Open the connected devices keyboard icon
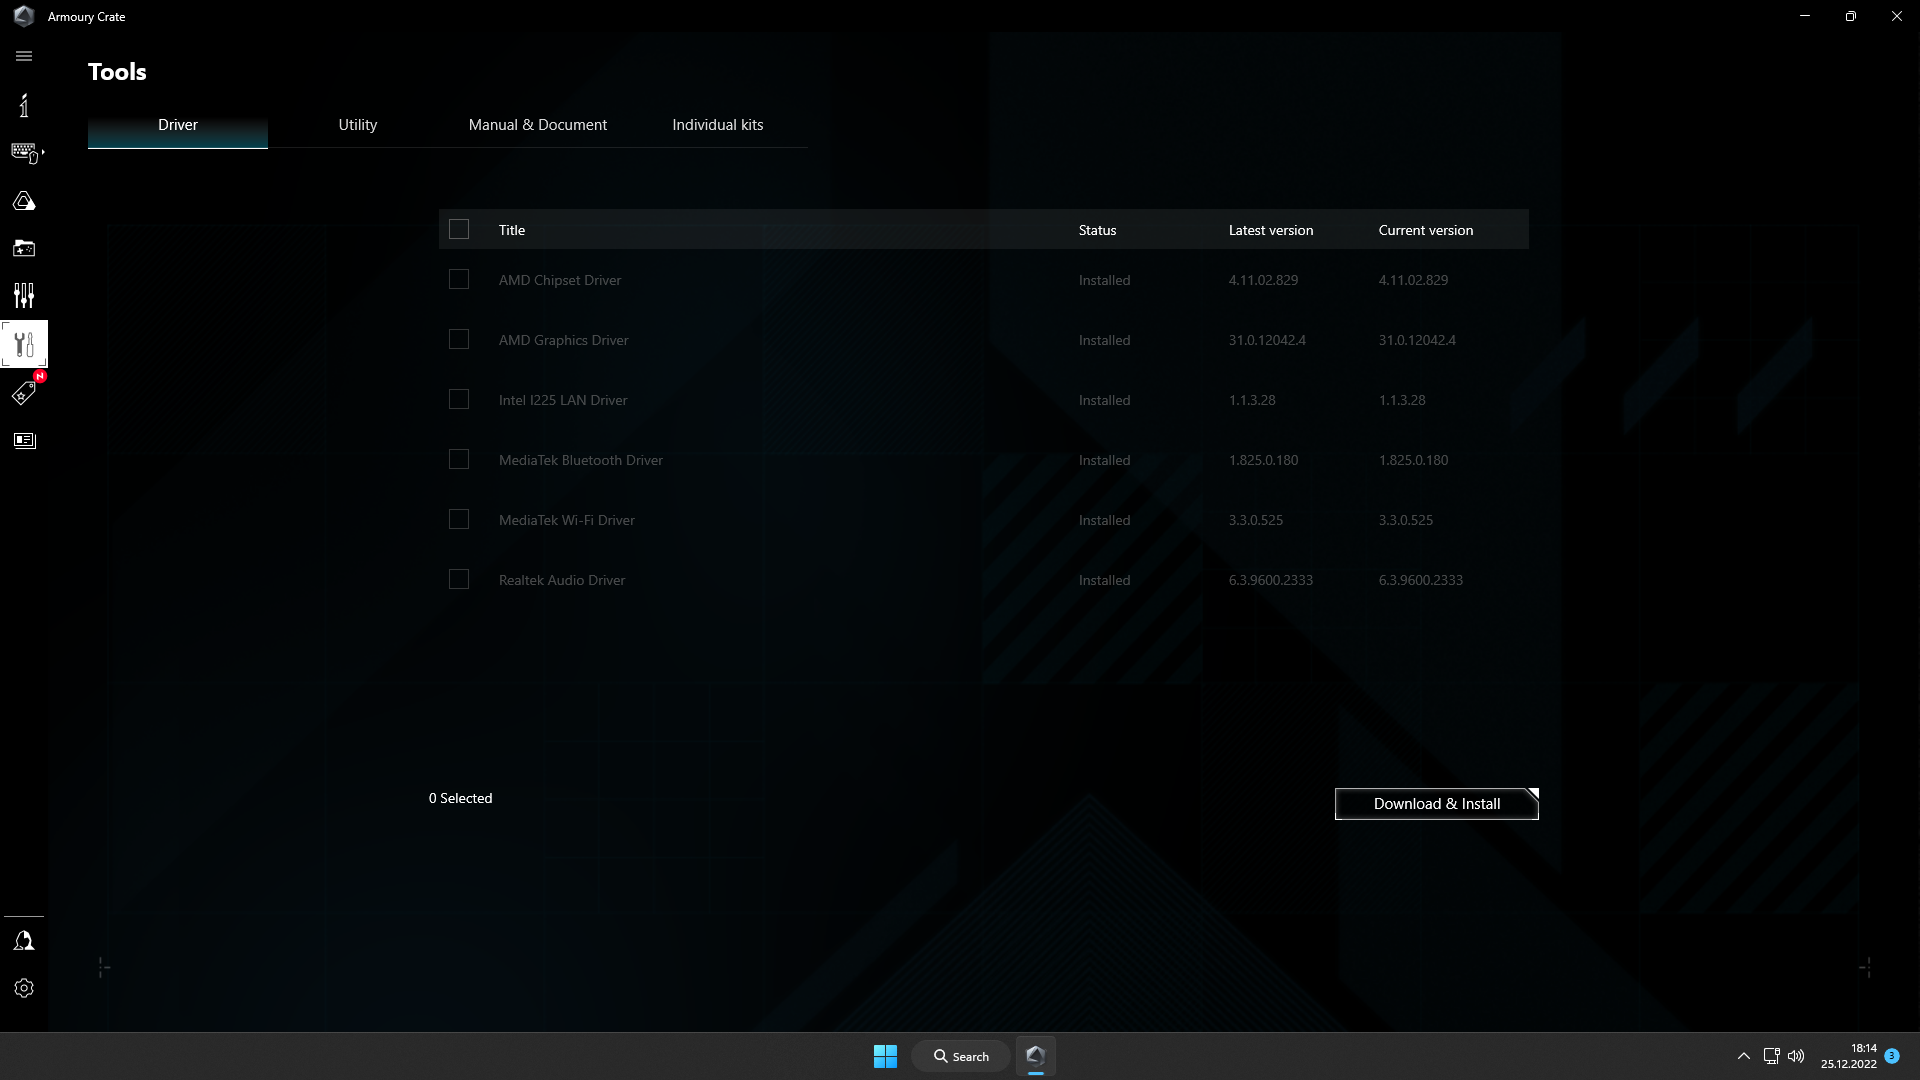The height and width of the screenshot is (1080, 1920). click(22, 152)
